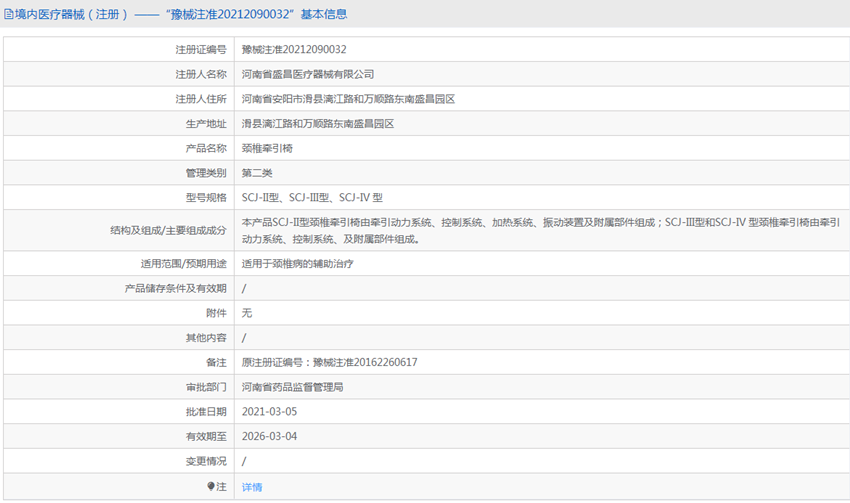Click the bullet icon beside 注
The width and height of the screenshot is (850, 503).
point(211,487)
